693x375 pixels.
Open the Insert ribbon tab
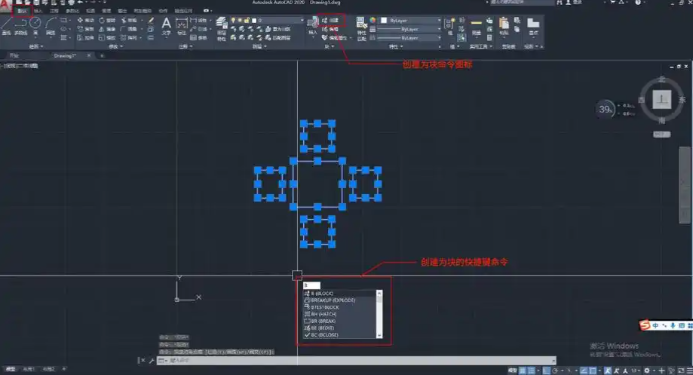[x=38, y=11]
